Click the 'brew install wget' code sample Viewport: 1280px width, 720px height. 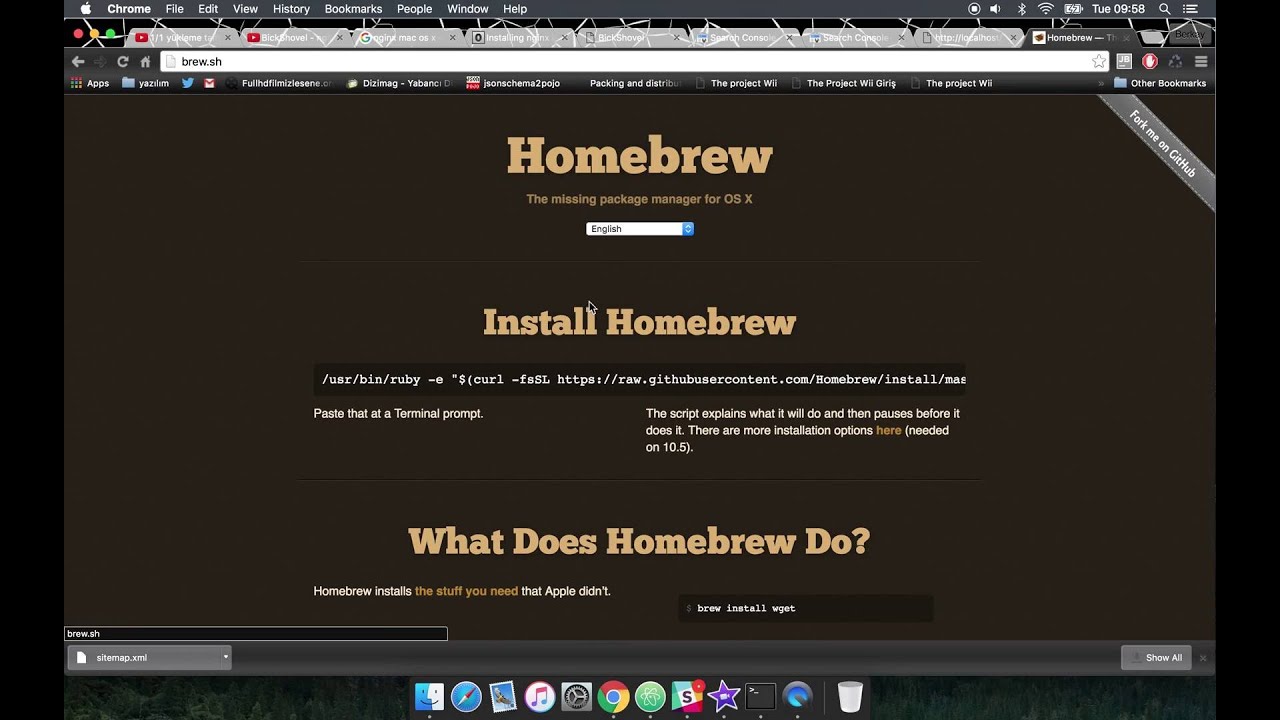(x=805, y=608)
